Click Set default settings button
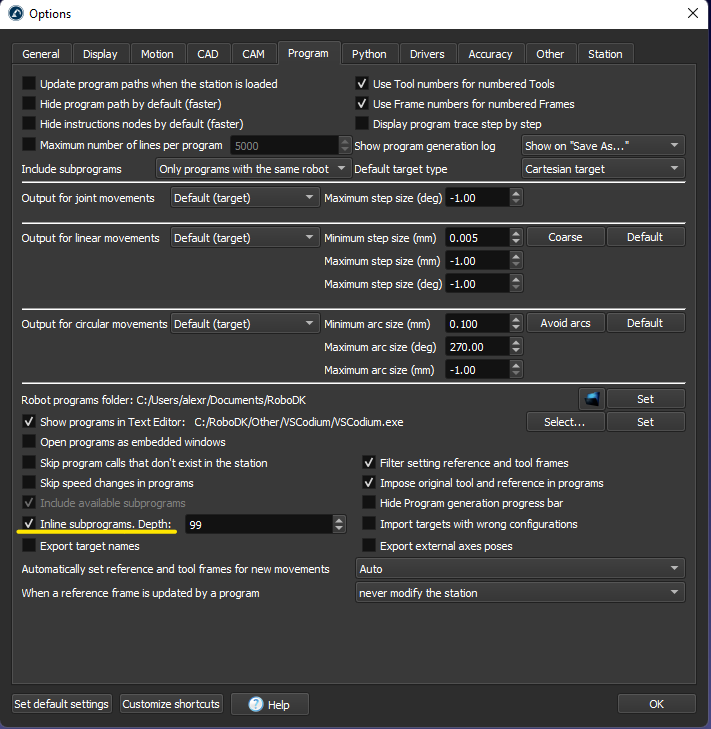The width and height of the screenshot is (711, 729). tap(61, 704)
